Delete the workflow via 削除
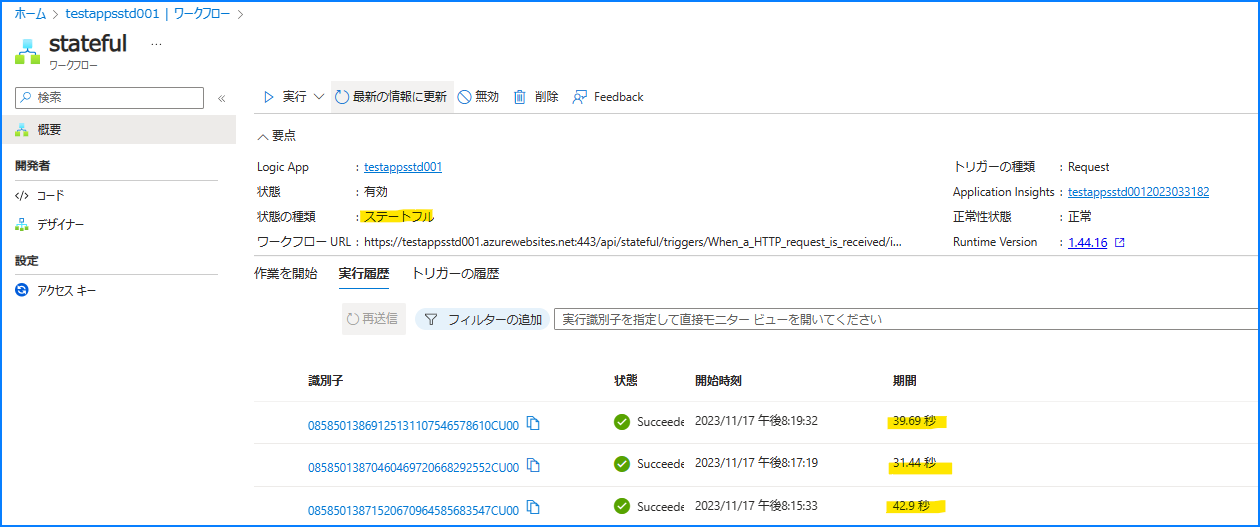The image size is (1260, 527). 536,97
